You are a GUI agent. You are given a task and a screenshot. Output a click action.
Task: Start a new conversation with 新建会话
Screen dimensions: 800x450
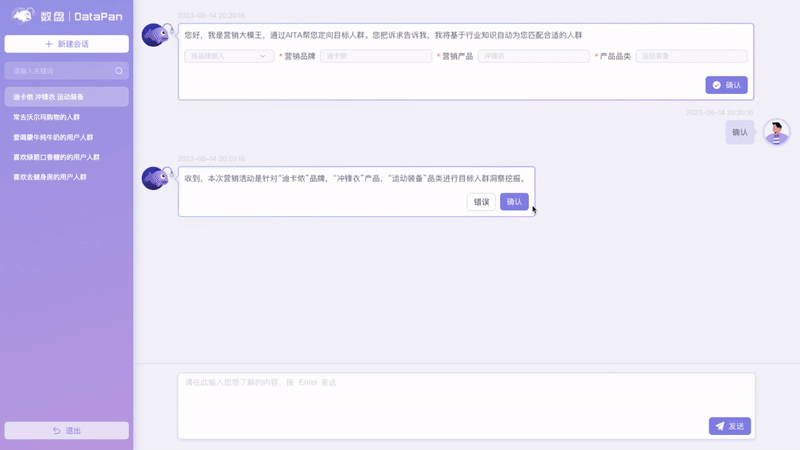[x=67, y=44]
